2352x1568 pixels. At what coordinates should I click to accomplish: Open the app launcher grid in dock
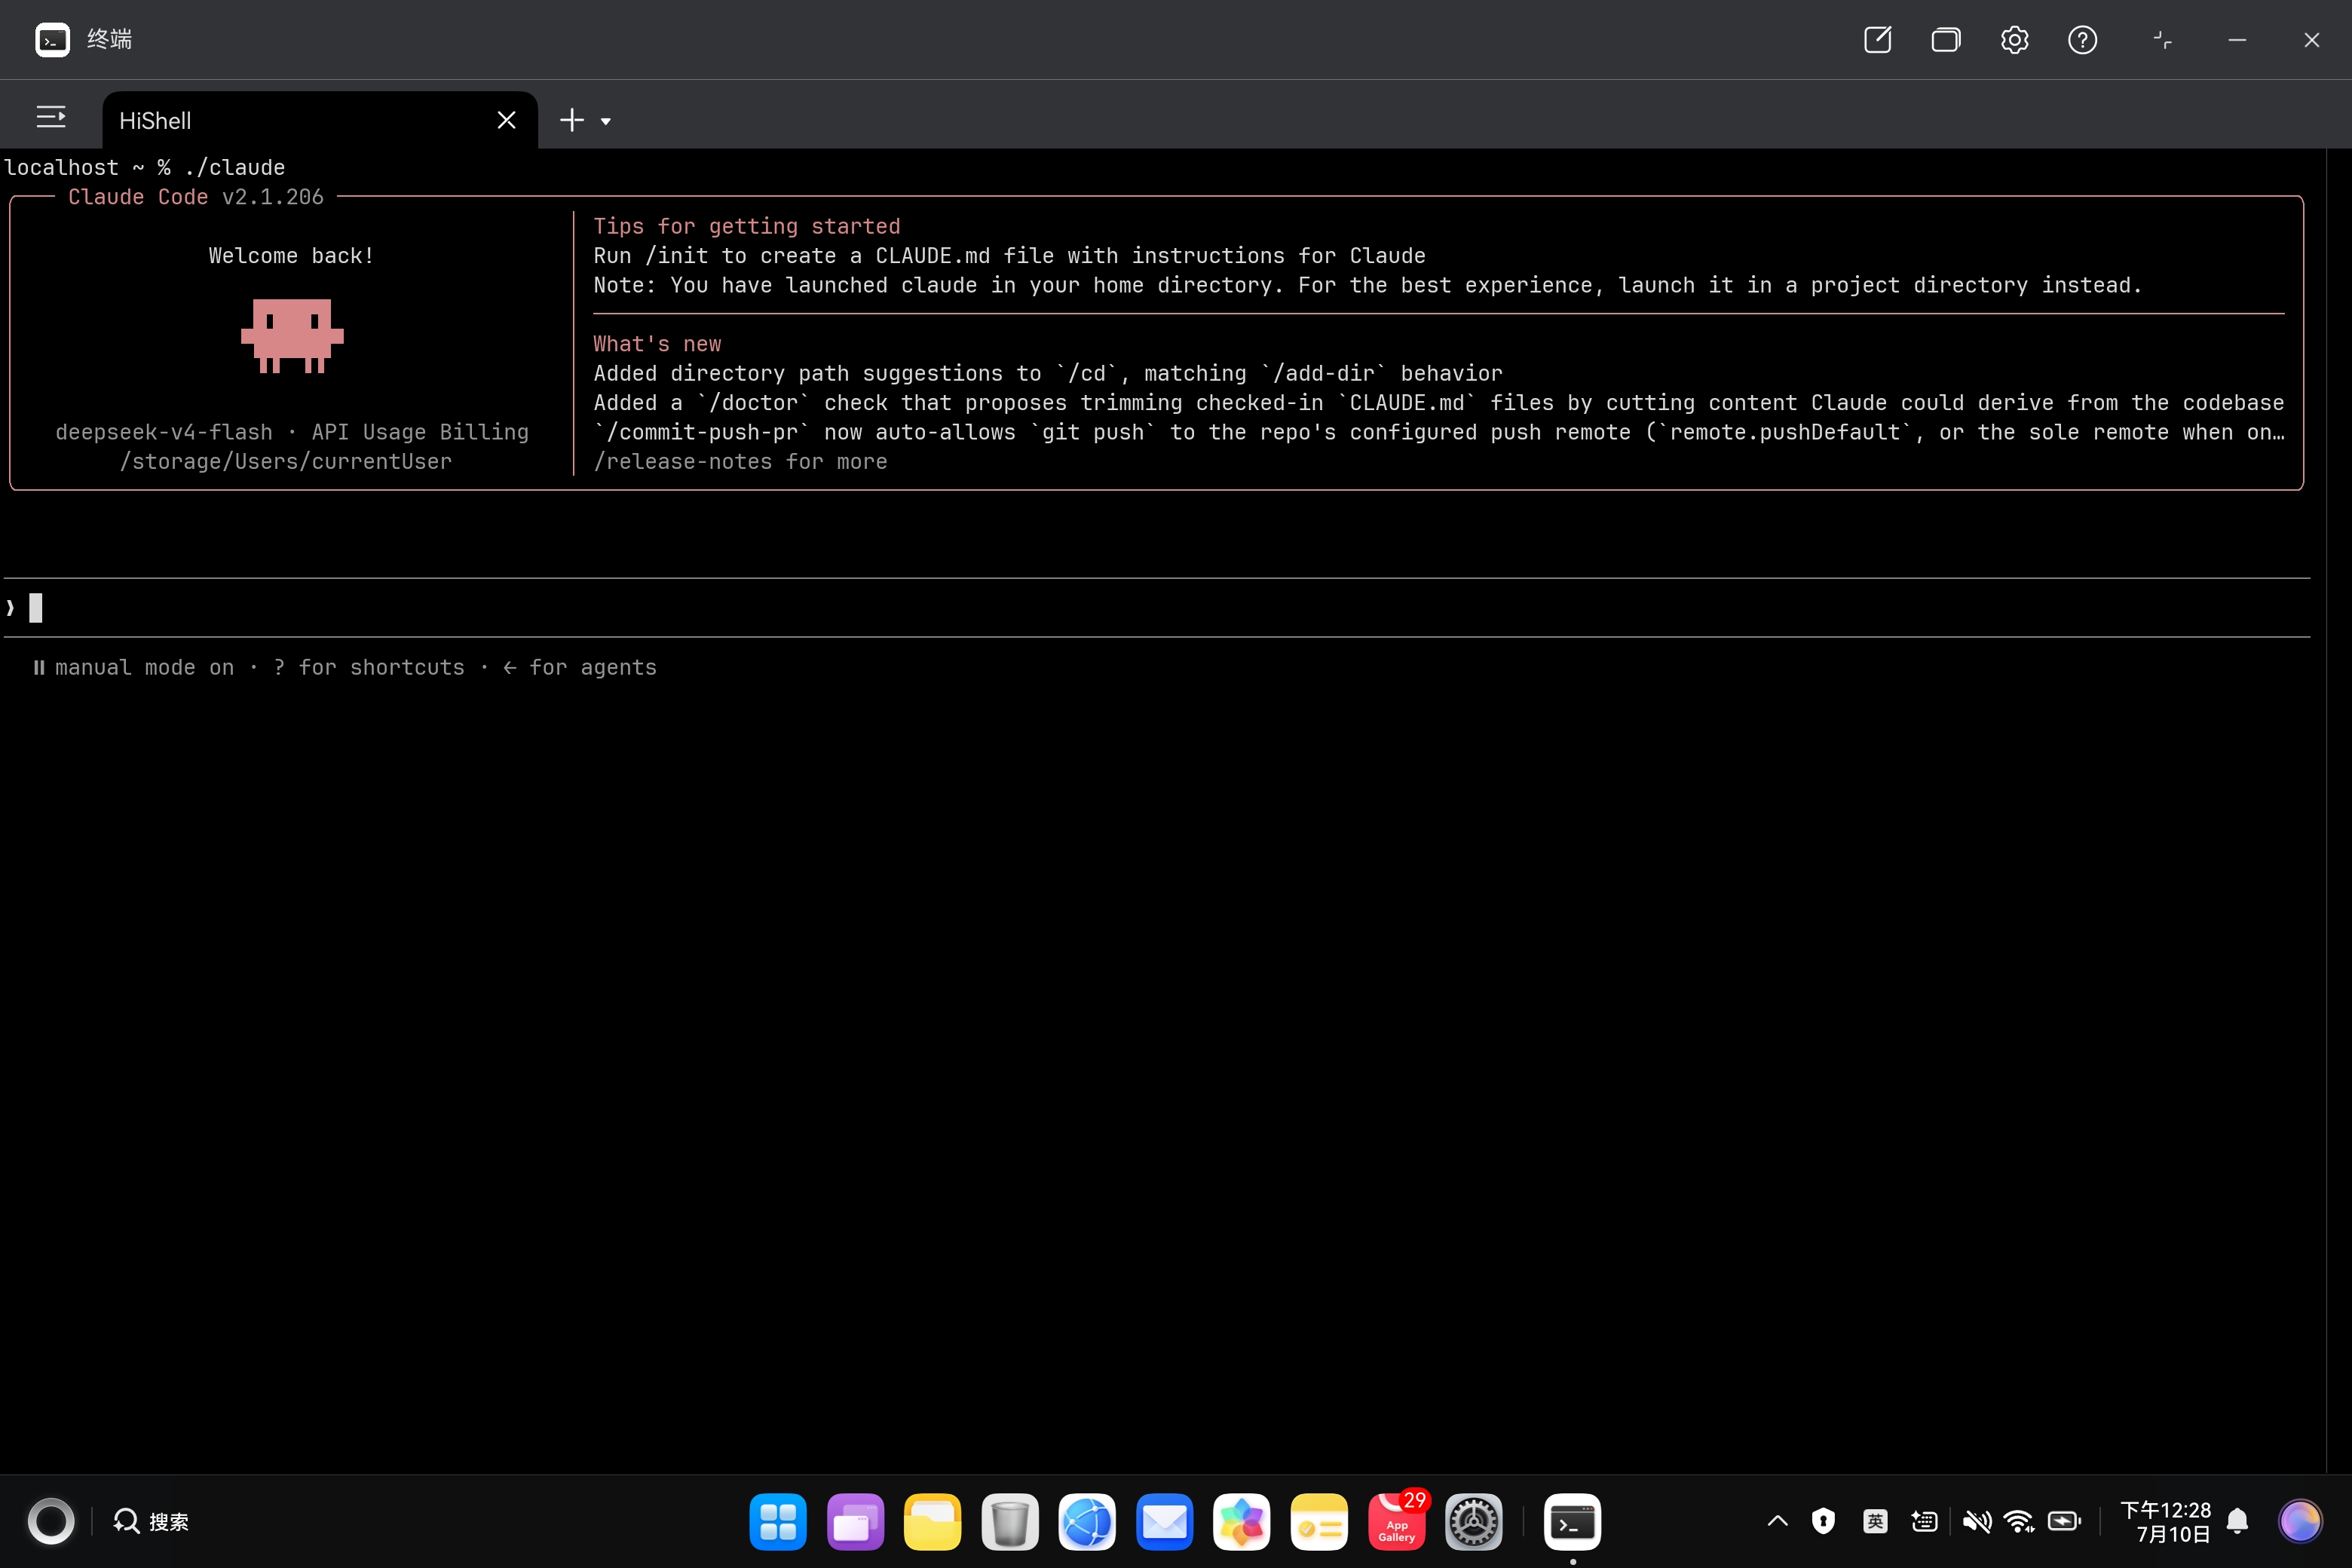click(778, 1522)
